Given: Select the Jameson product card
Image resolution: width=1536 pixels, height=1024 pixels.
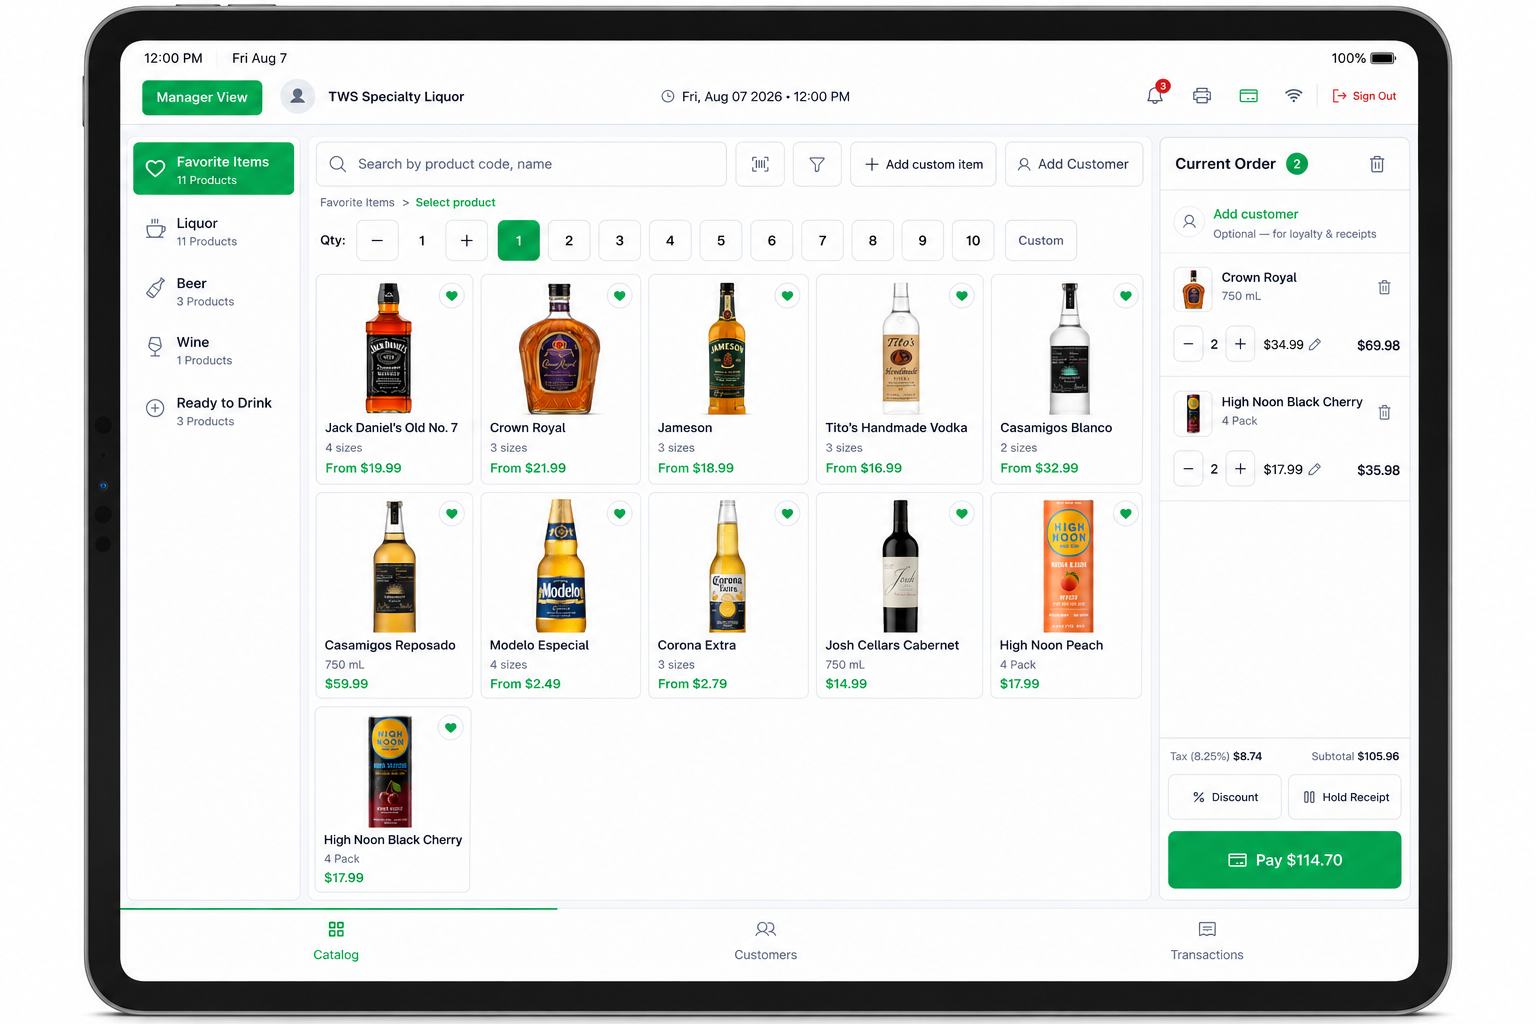Looking at the screenshot, I should pyautogui.click(x=728, y=379).
